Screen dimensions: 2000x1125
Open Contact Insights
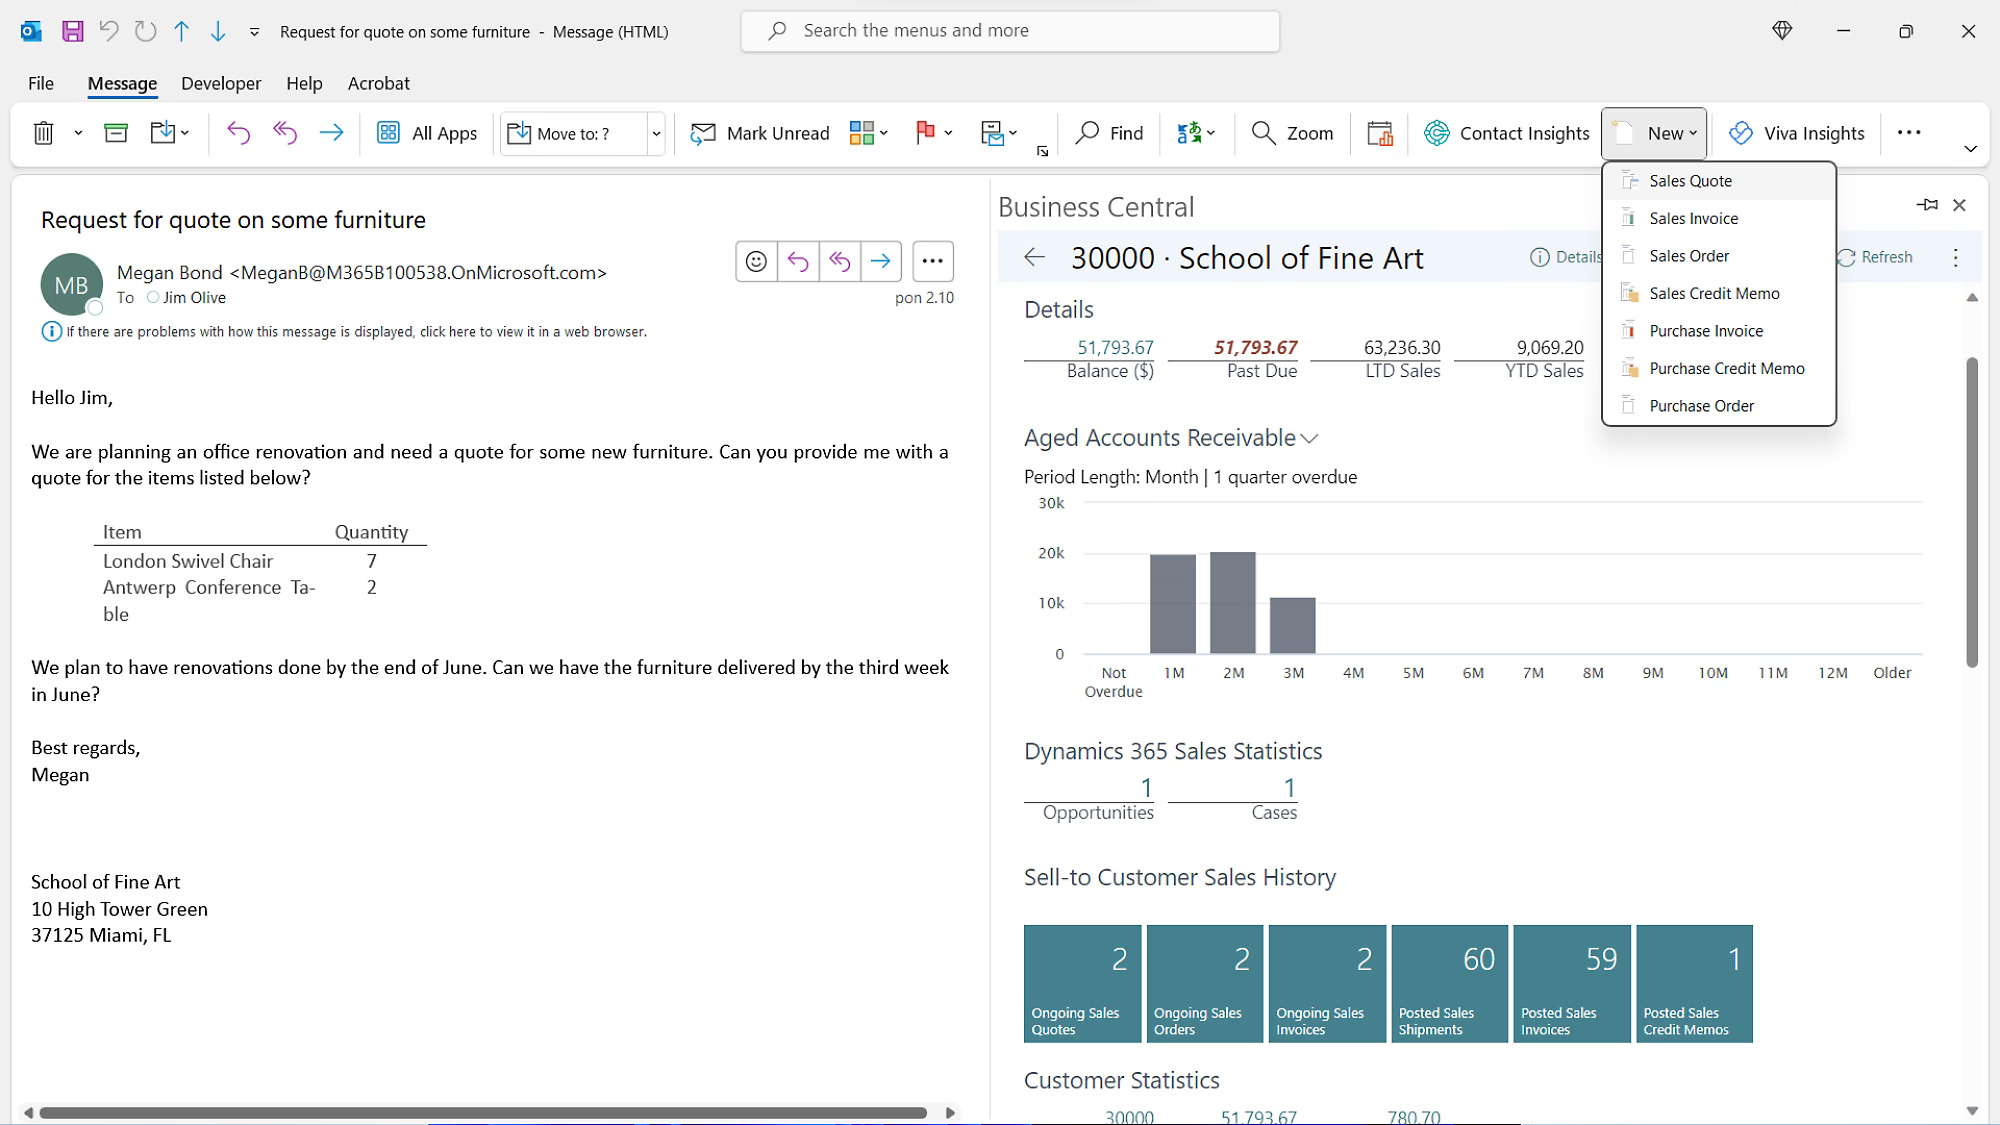[x=1506, y=132]
